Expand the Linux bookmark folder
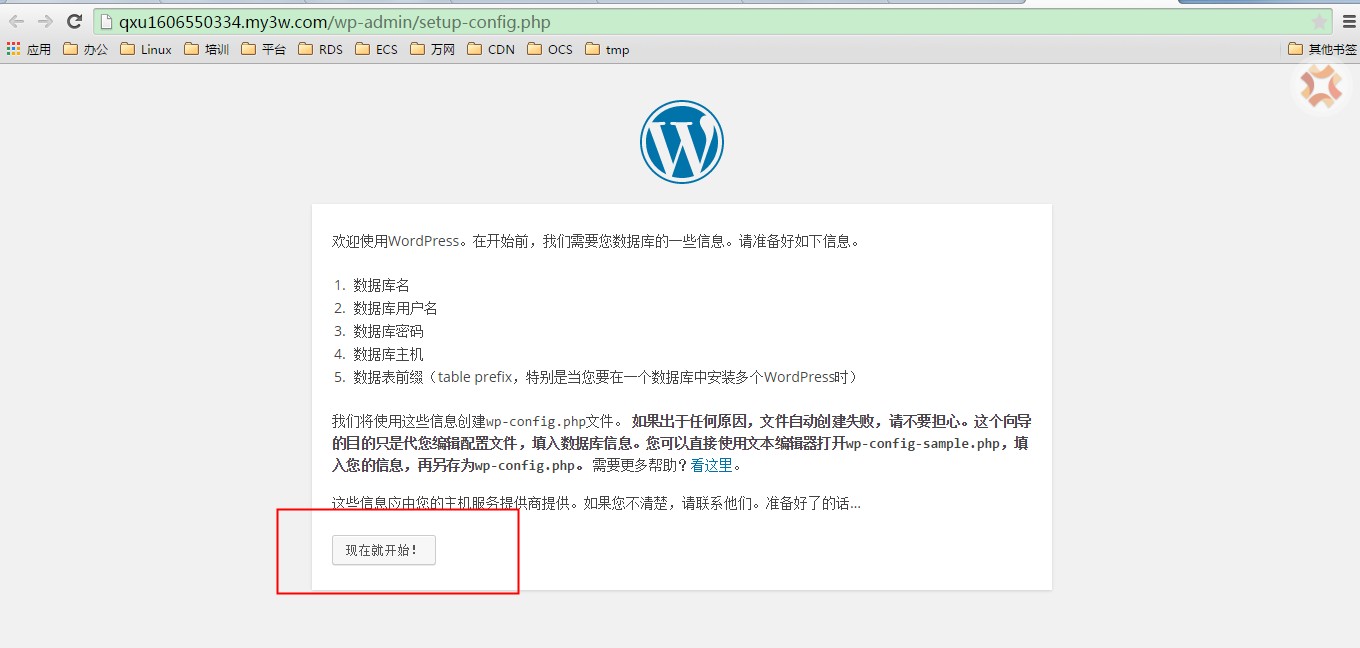1360x648 pixels. tap(146, 49)
